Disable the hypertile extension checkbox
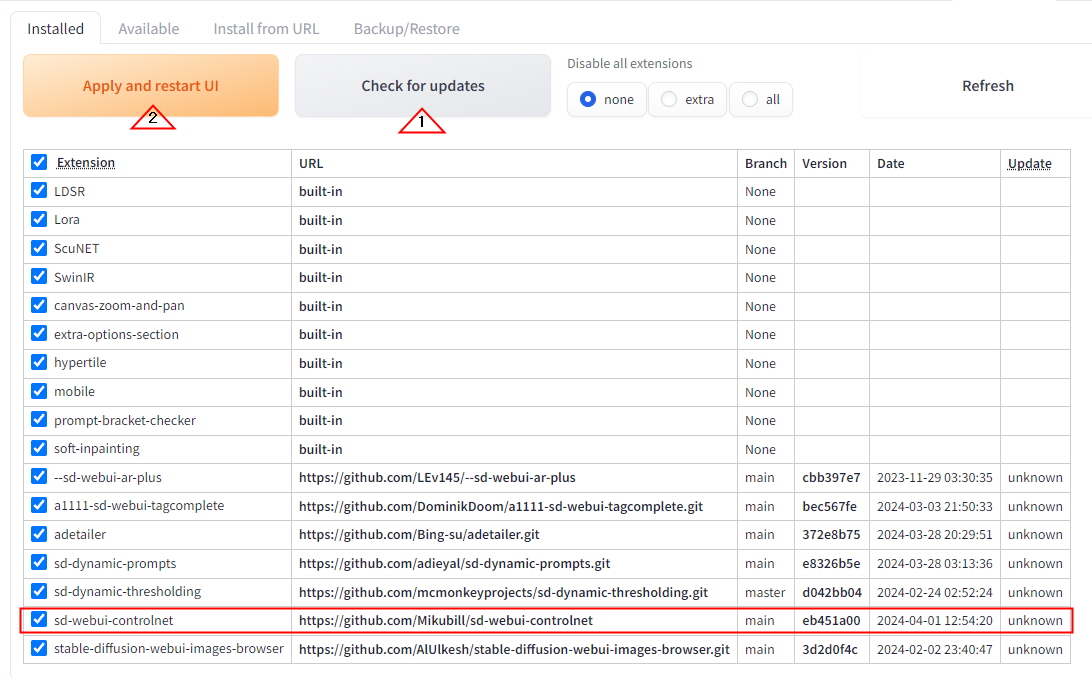This screenshot has height=677, width=1092. pyautogui.click(x=37, y=363)
